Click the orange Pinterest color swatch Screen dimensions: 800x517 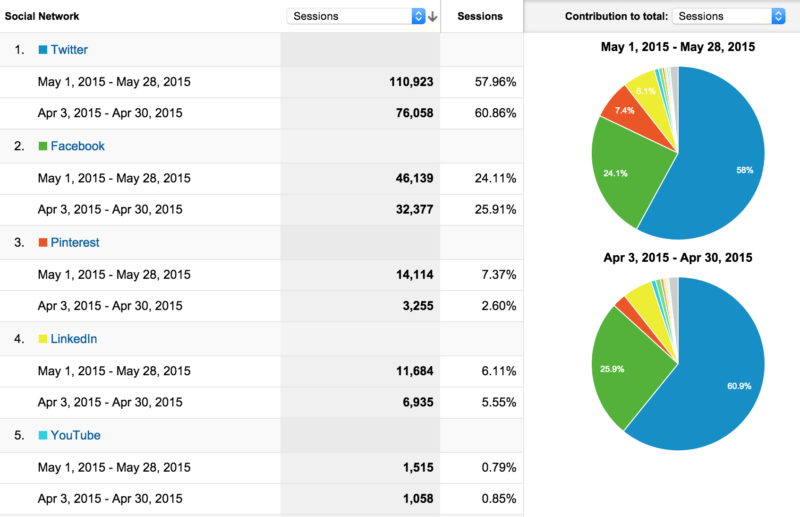click(43, 242)
